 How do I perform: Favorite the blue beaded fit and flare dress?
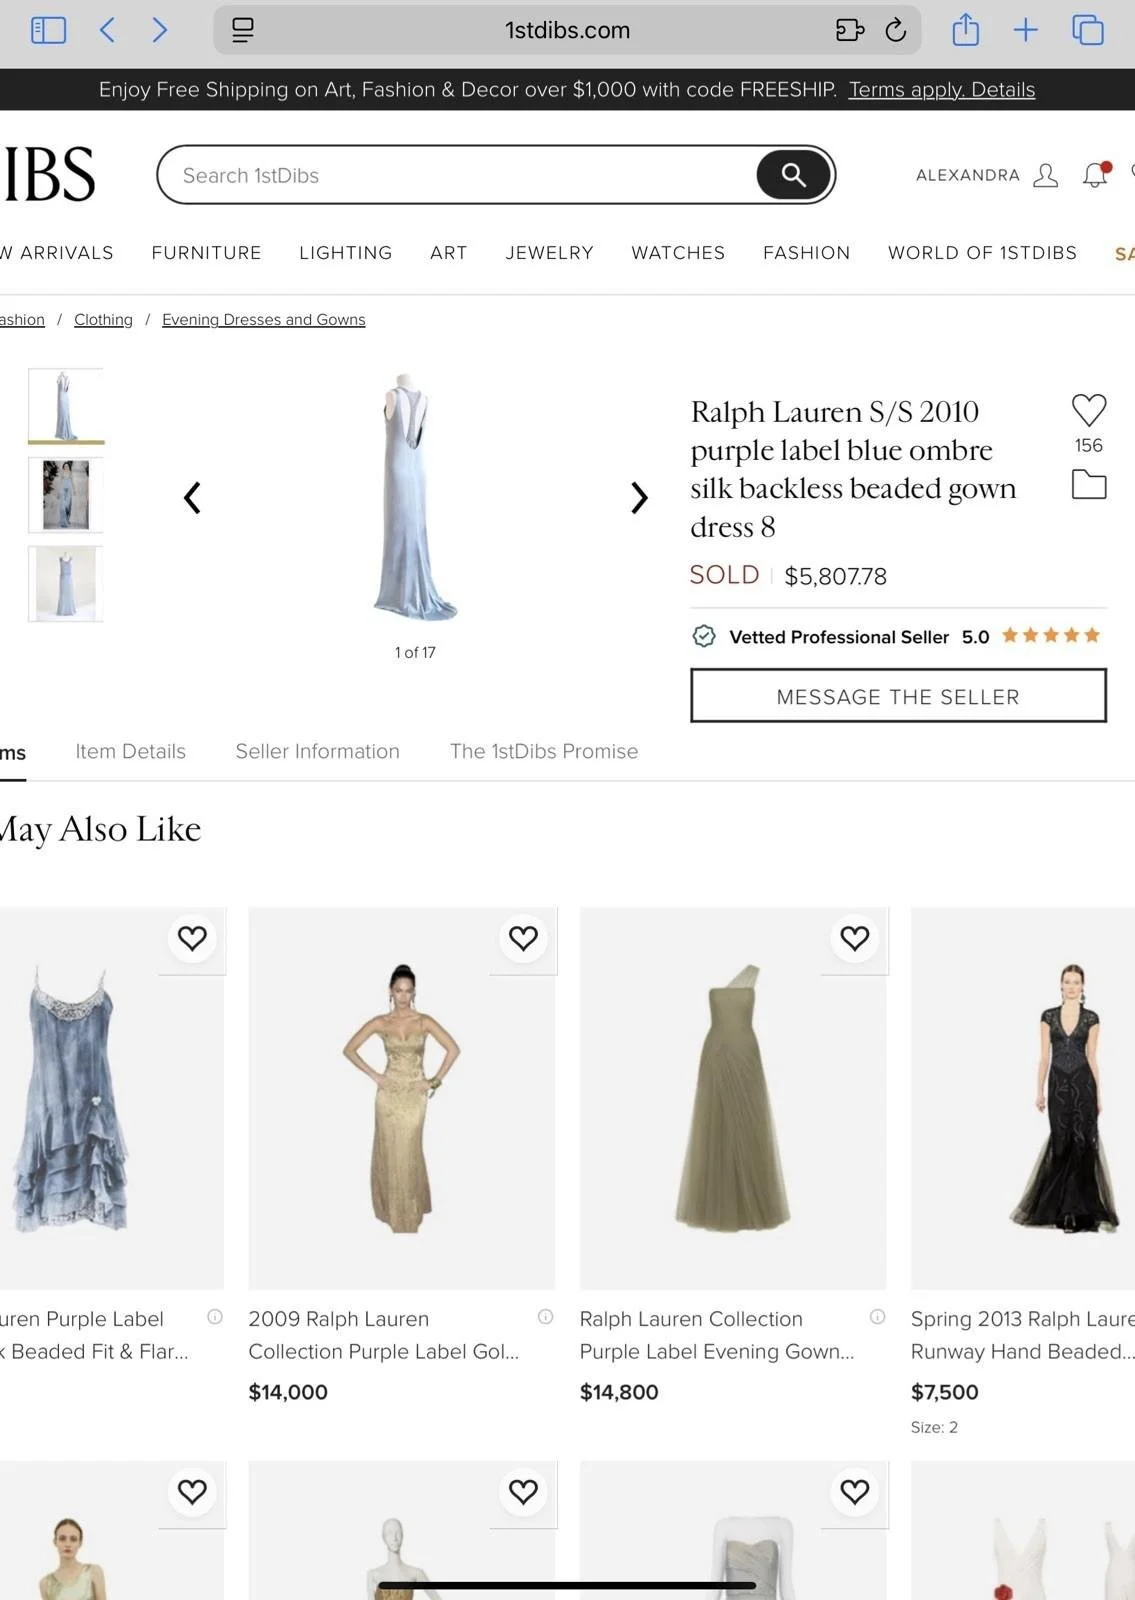coord(192,939)
